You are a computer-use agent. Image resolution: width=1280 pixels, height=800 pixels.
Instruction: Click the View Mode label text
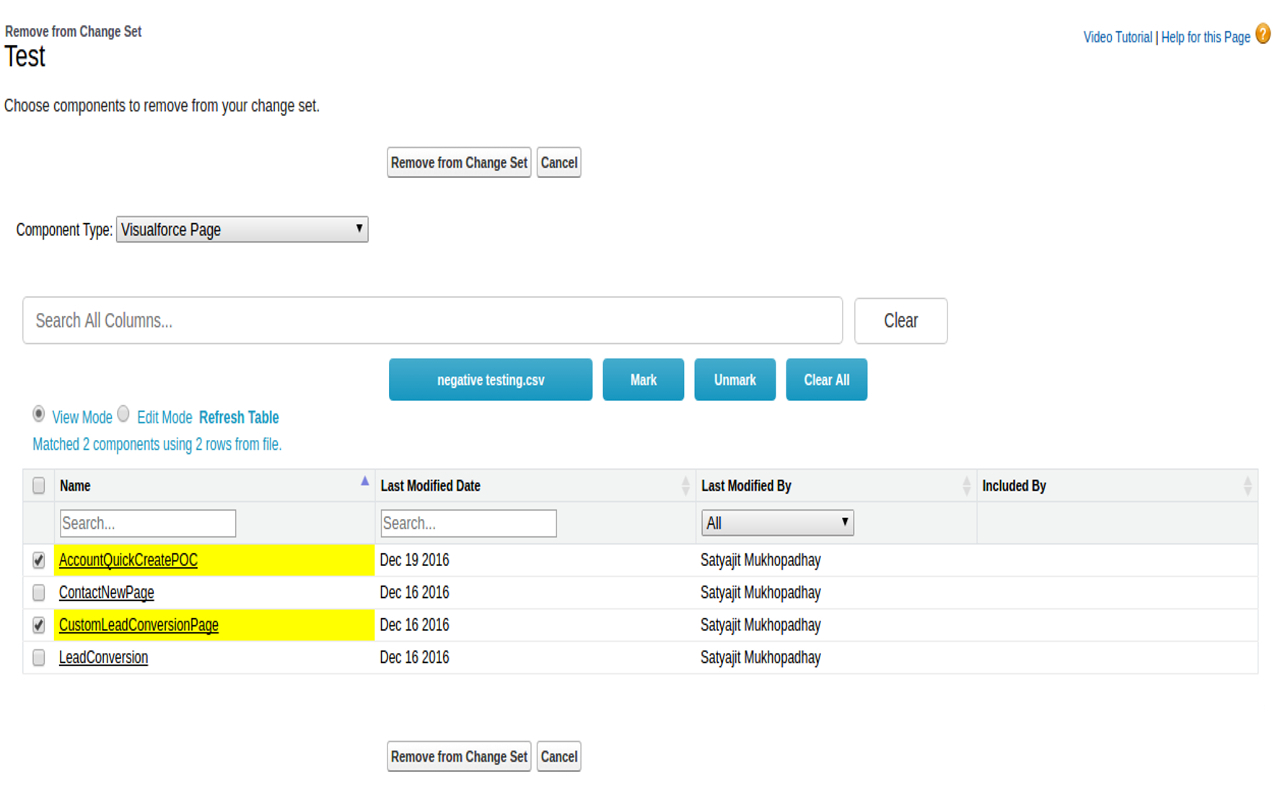[x=82, y=417]
